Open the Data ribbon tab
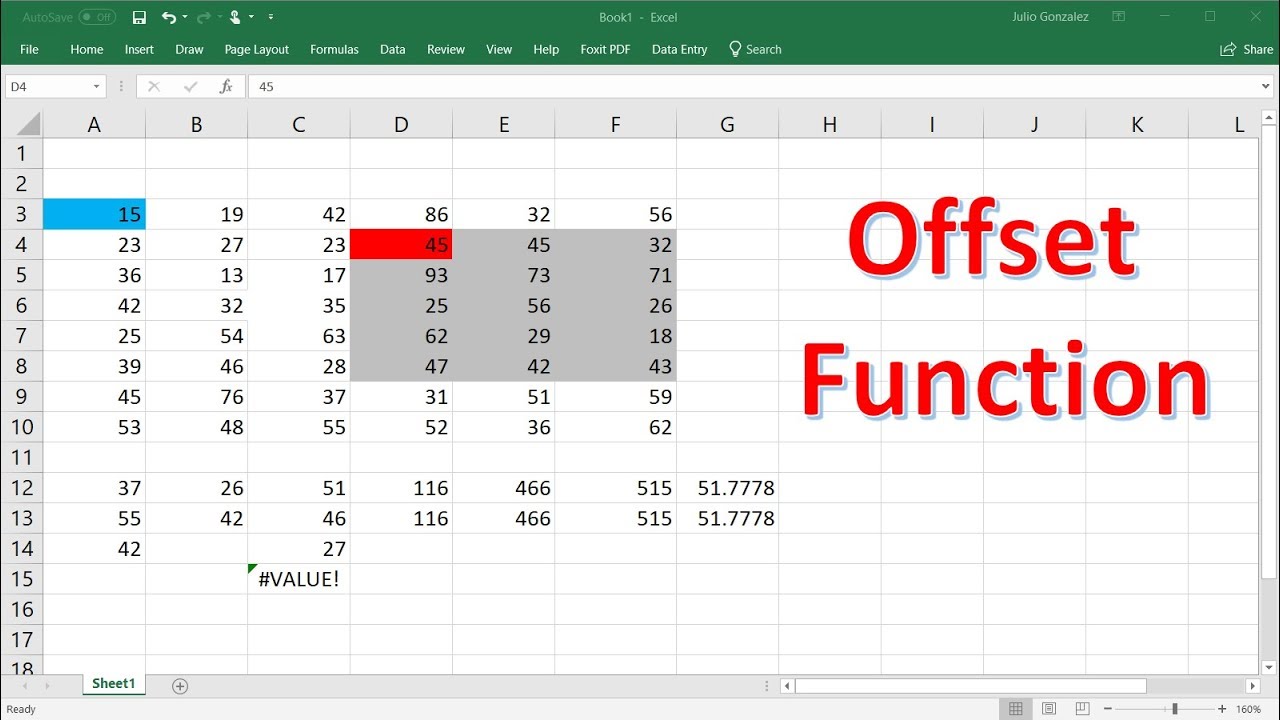The image size is (1280, 720). (x=393, y=49)
